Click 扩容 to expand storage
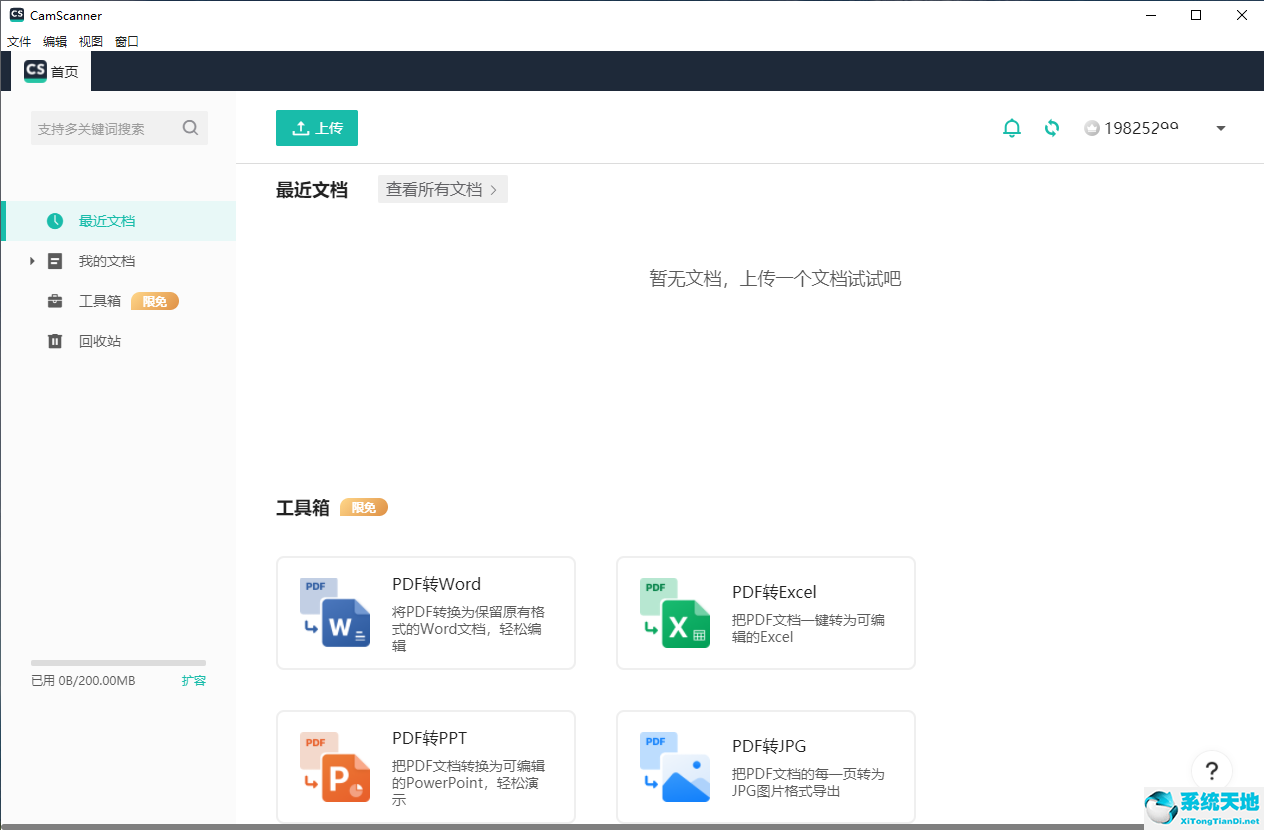Screen dimensions: 1264x830 (x=194, y=681)
